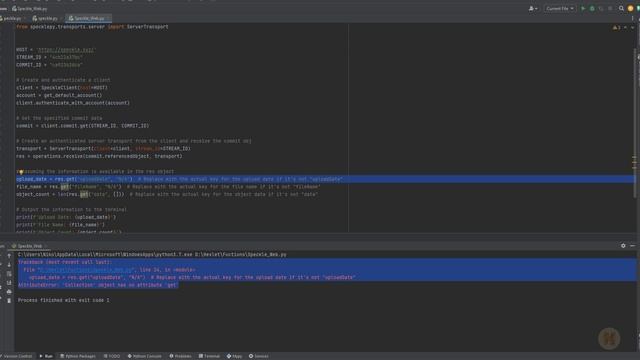Click the python.exe command line in console
Viewport: 640px width, 360px height.
152,255
